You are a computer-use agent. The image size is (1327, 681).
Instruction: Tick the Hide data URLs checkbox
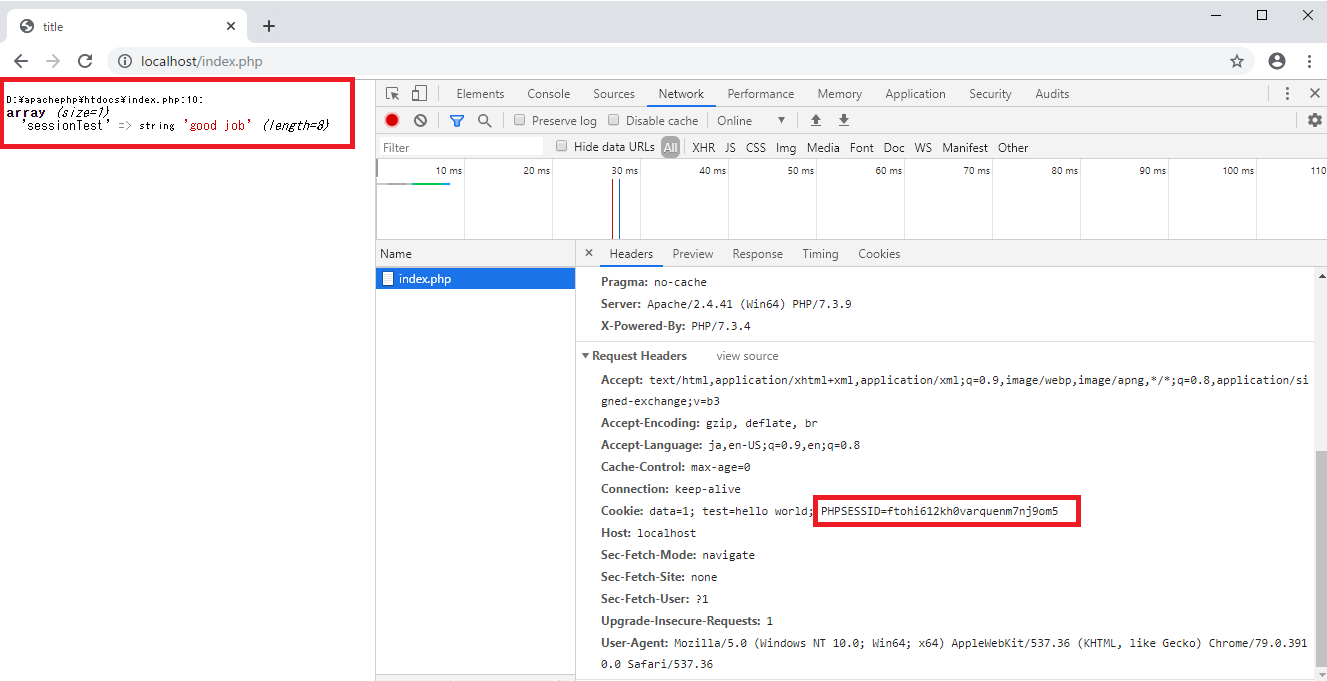point(562,146)
